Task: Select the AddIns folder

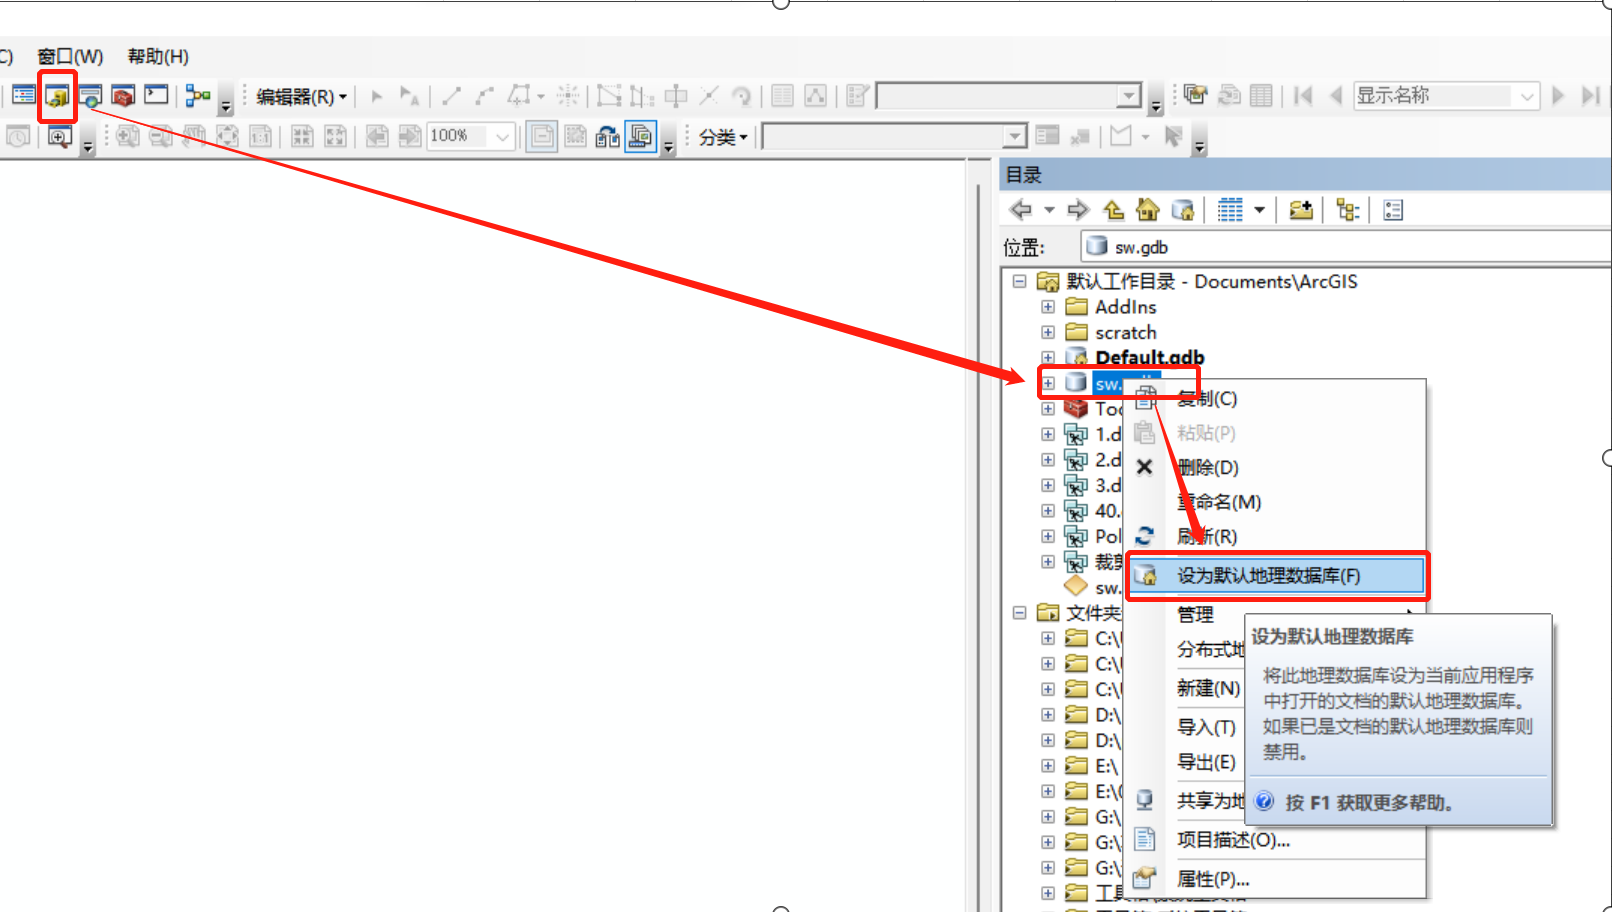Action: (1111, 307)
